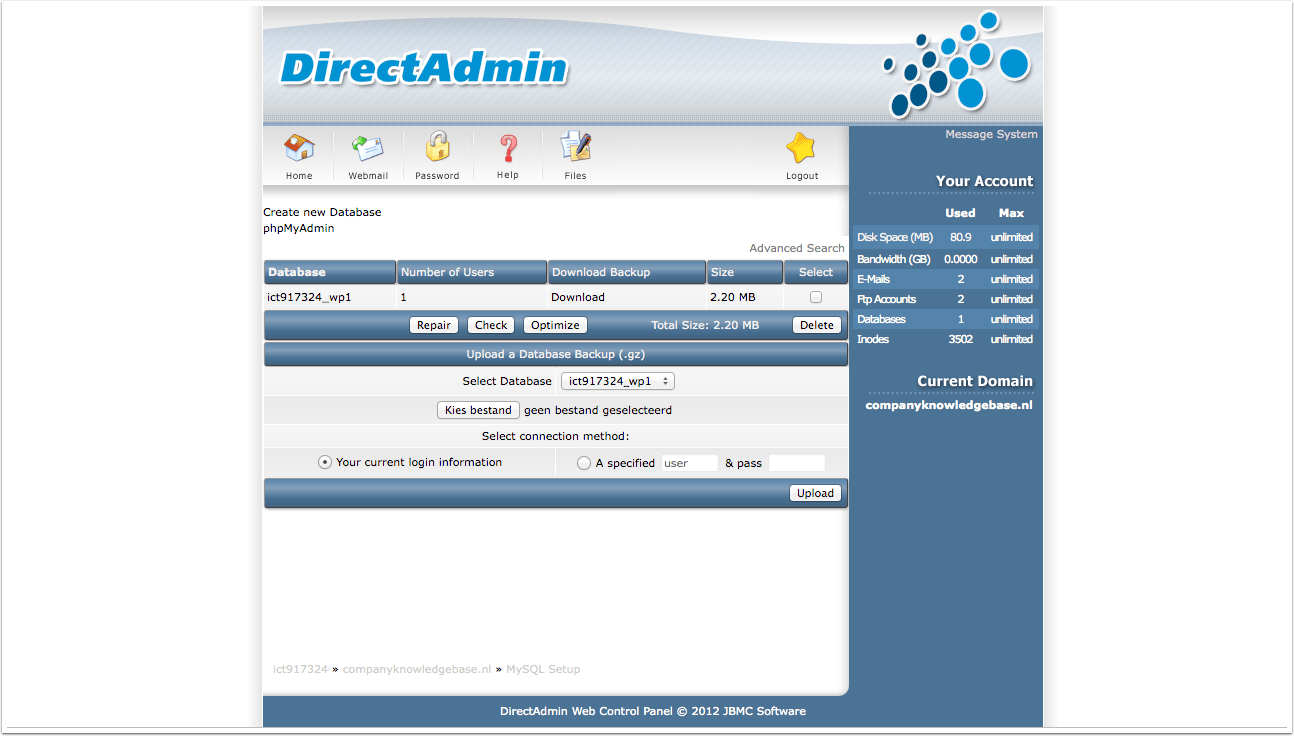Open the Webmail envelope icon
The image size is (1294, 736).
[x=367, y=148]
